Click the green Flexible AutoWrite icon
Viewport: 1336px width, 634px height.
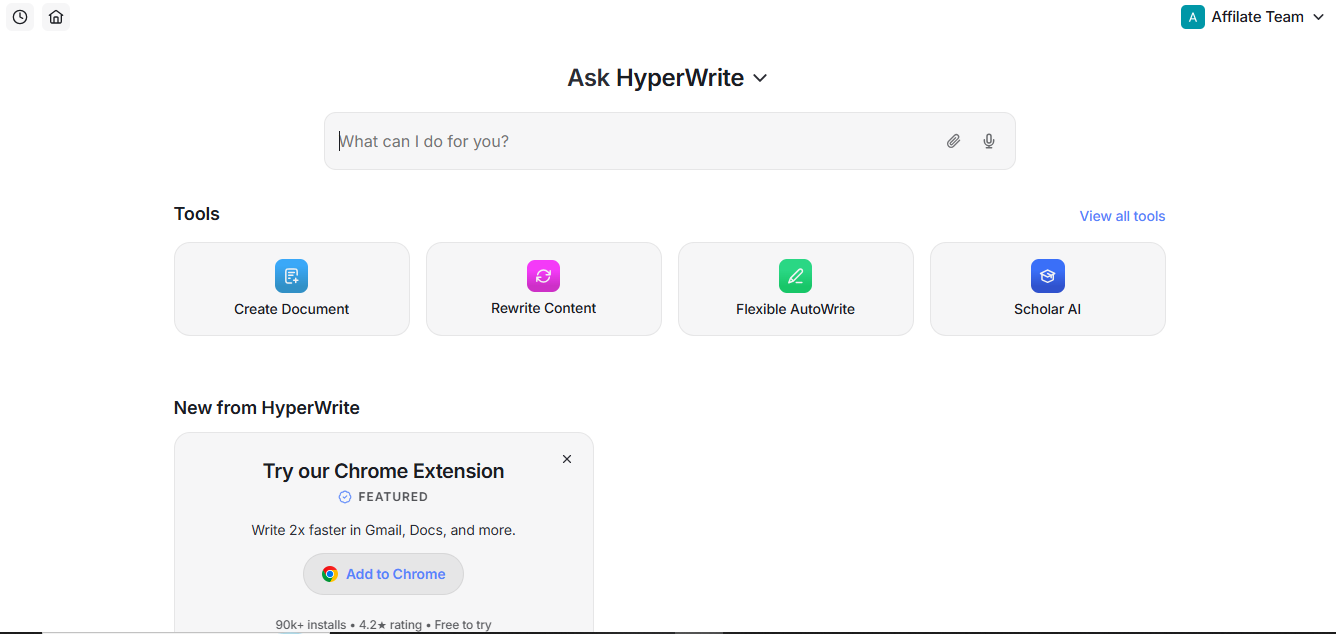pos(796,276)
